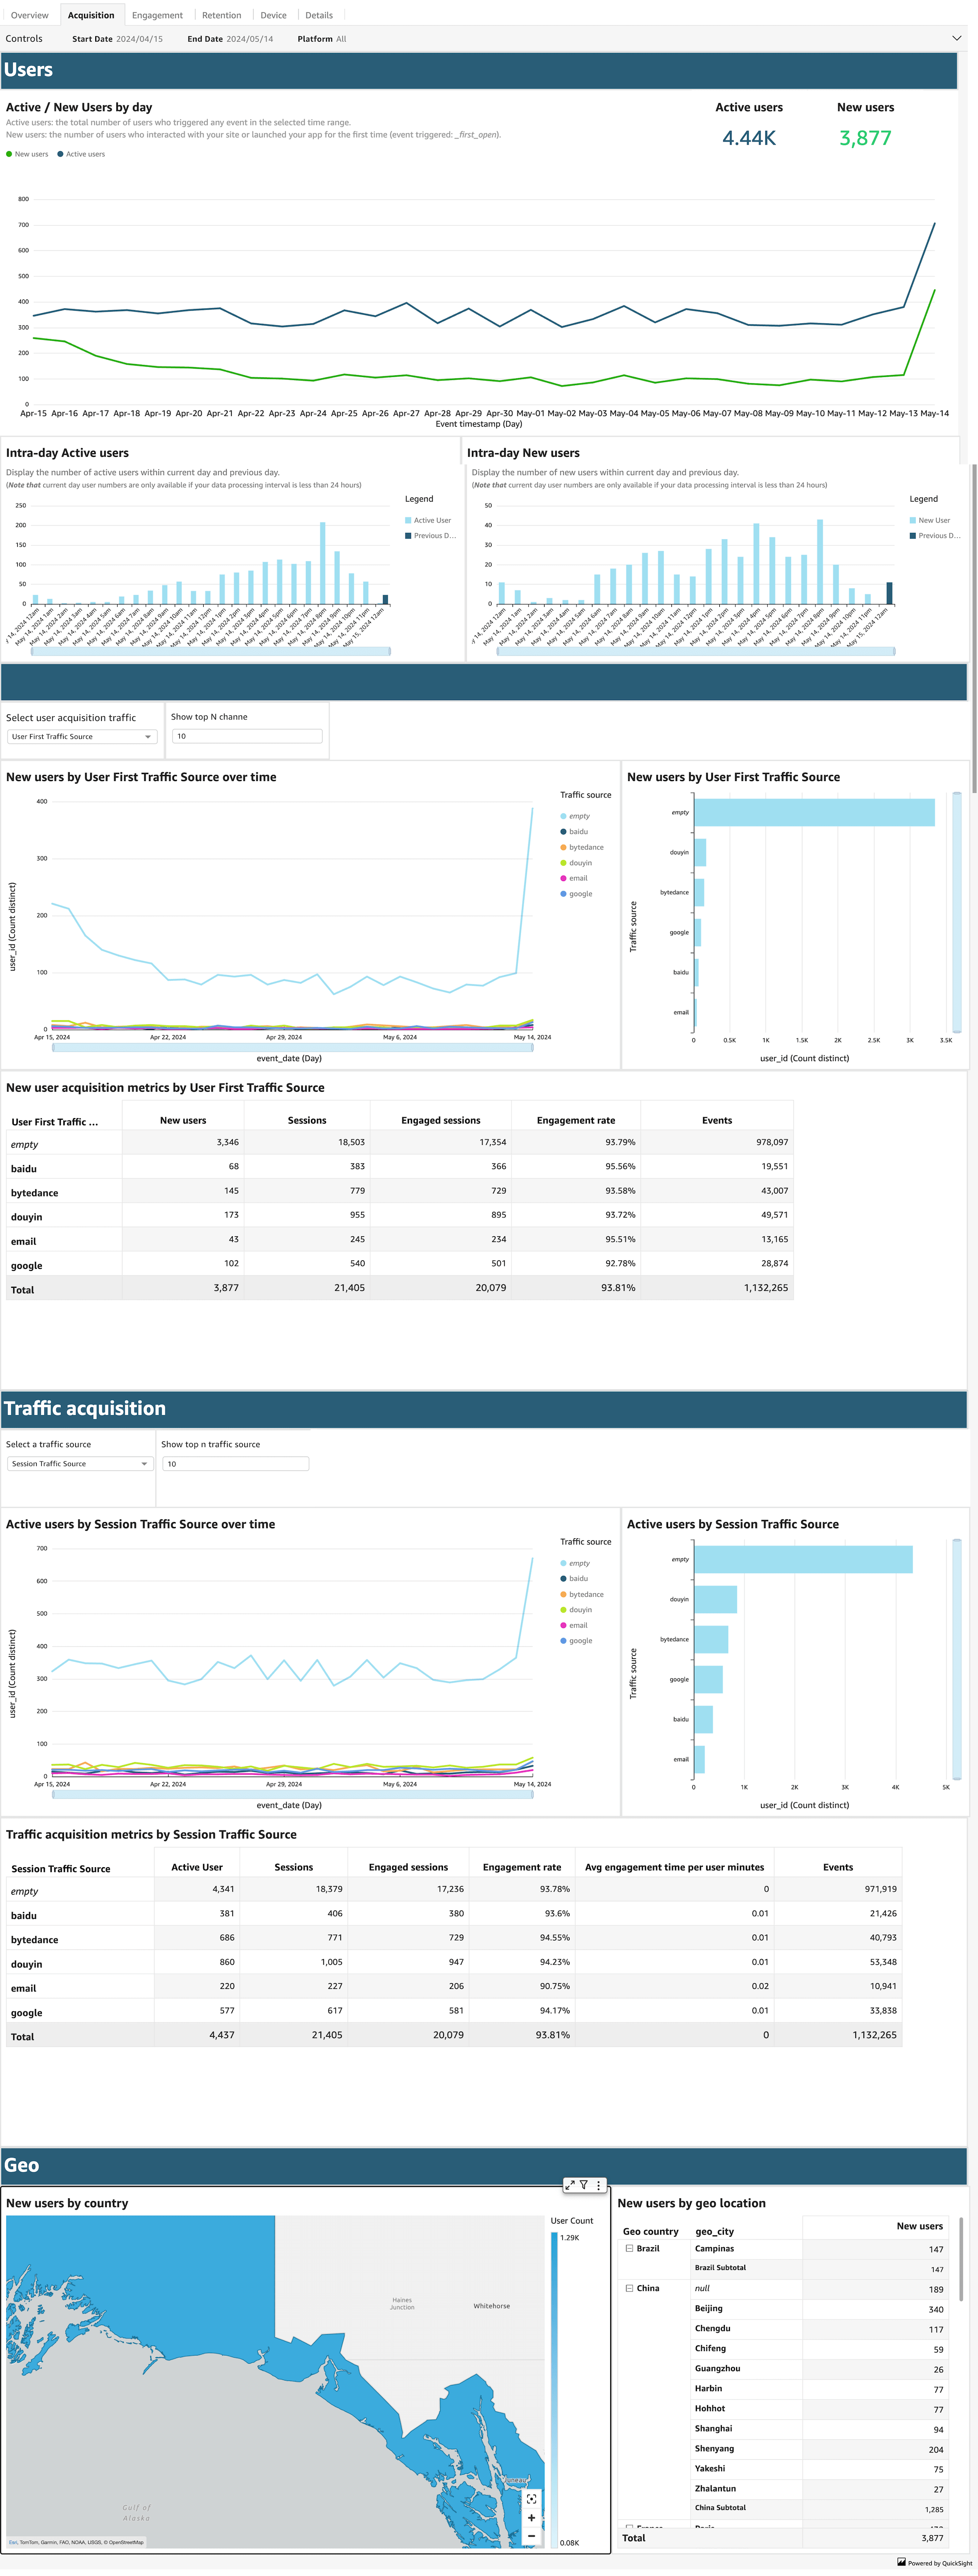Click the geo location table scrollbar
Viewport: 978px width, 2576px height.
point(961,2260)
